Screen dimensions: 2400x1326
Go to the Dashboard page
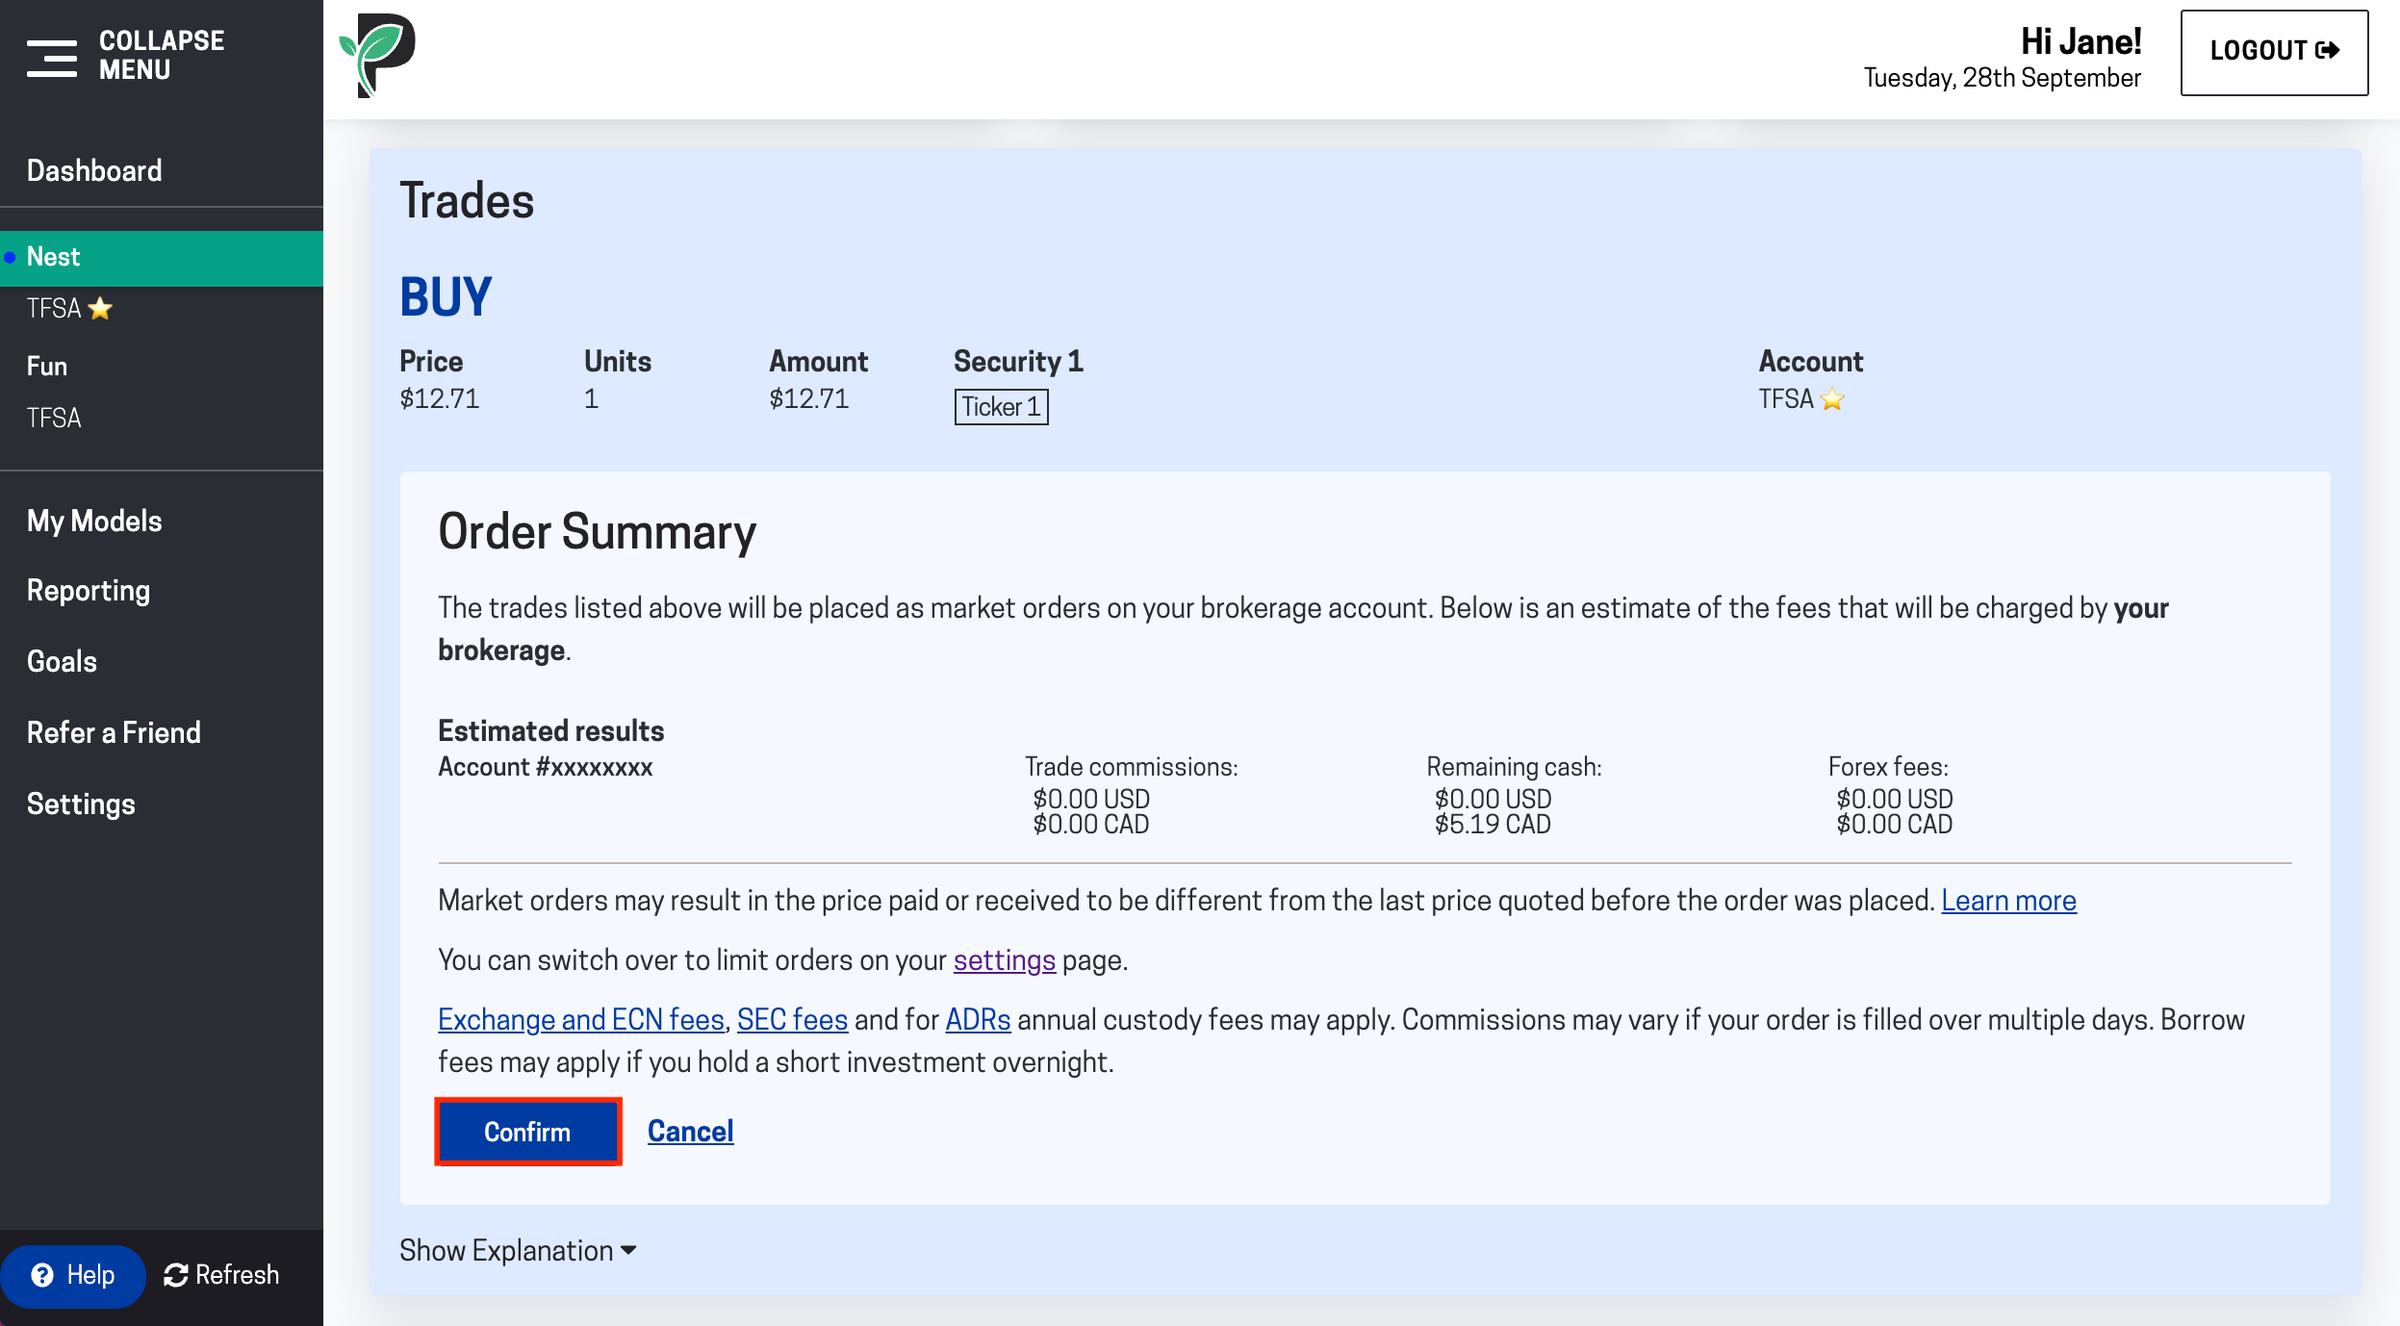click(94, 171)
